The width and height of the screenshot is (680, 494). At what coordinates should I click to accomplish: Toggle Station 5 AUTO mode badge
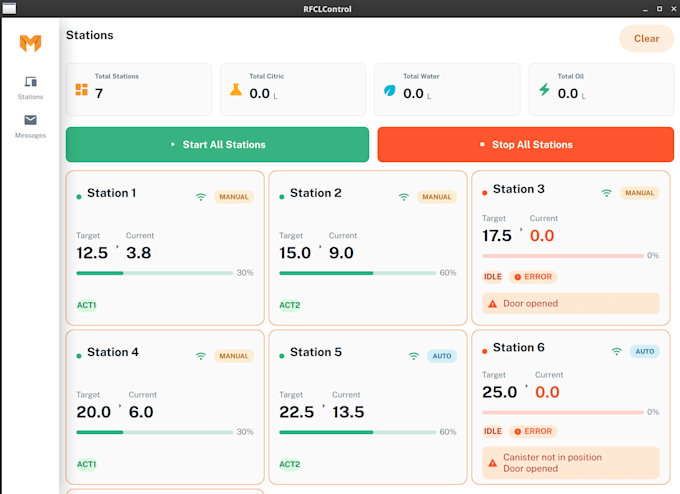[x=441, y=356]
